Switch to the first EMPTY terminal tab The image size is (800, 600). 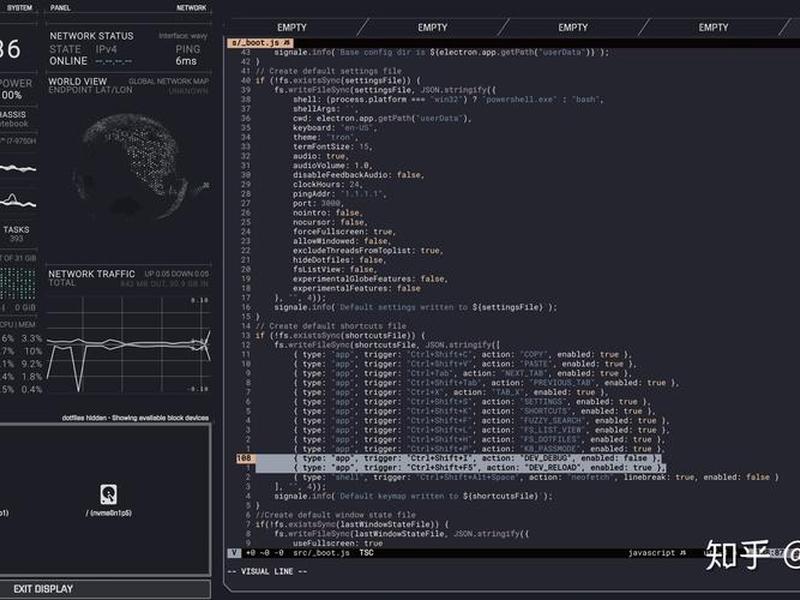point(292,28)
